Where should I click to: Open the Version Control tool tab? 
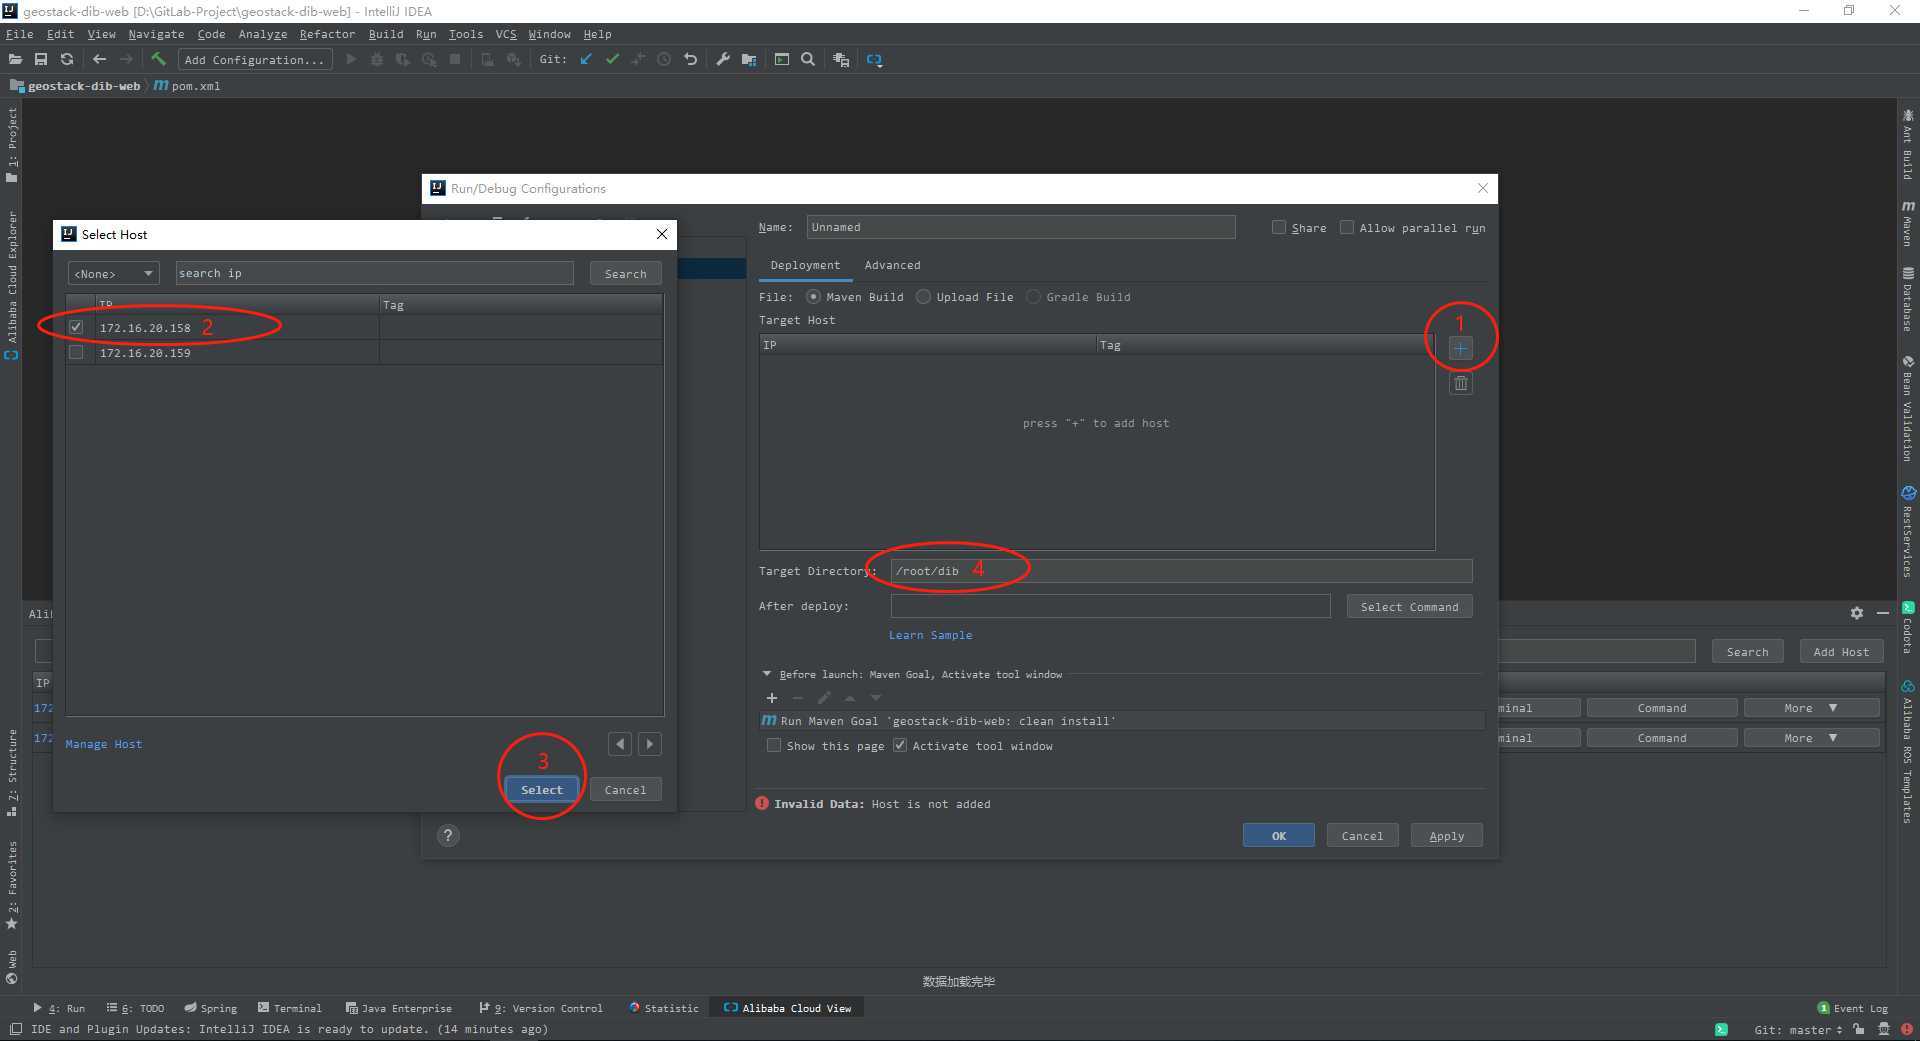(x=540, y=1008)
